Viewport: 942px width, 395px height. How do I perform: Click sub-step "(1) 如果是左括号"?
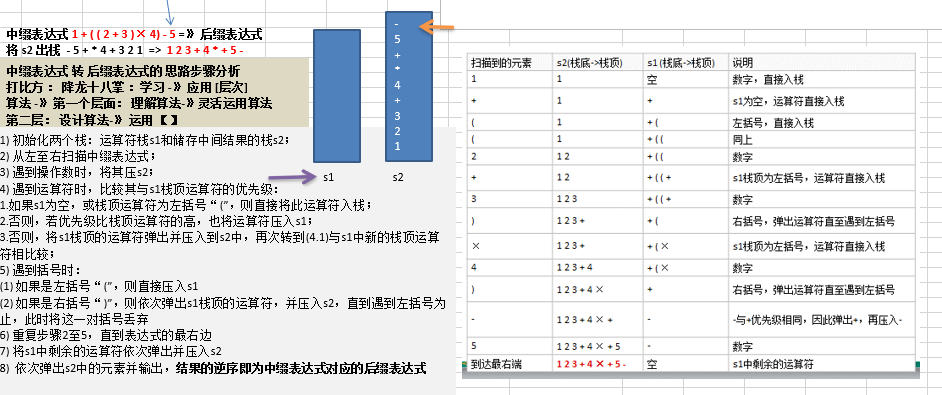tap(99, 286)
